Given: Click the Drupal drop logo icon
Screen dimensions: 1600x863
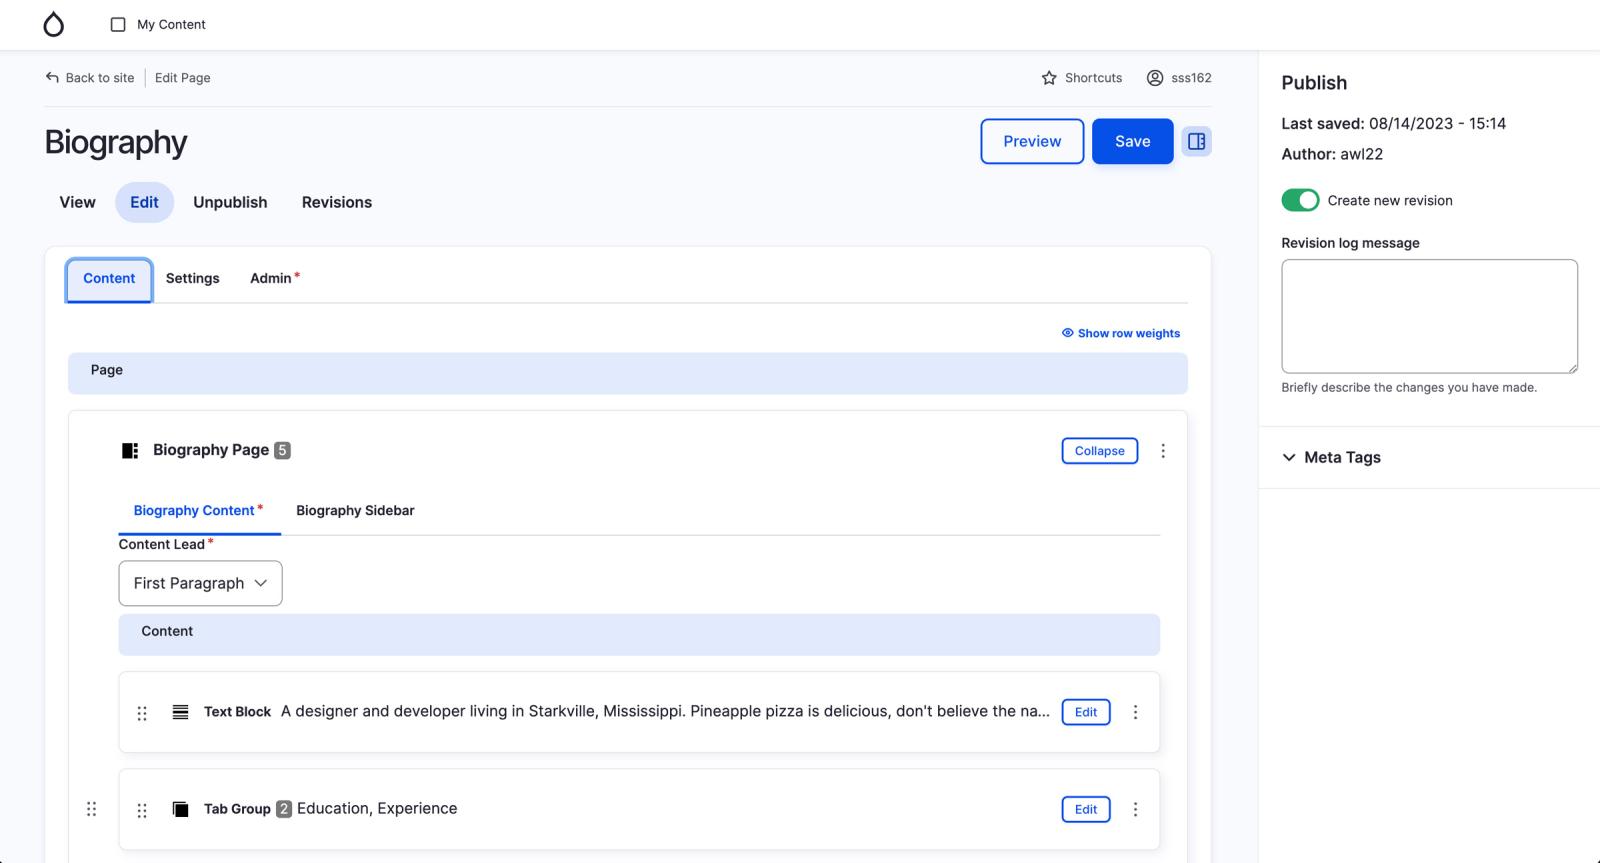Looking at the screenshot, I should point(54,25).
